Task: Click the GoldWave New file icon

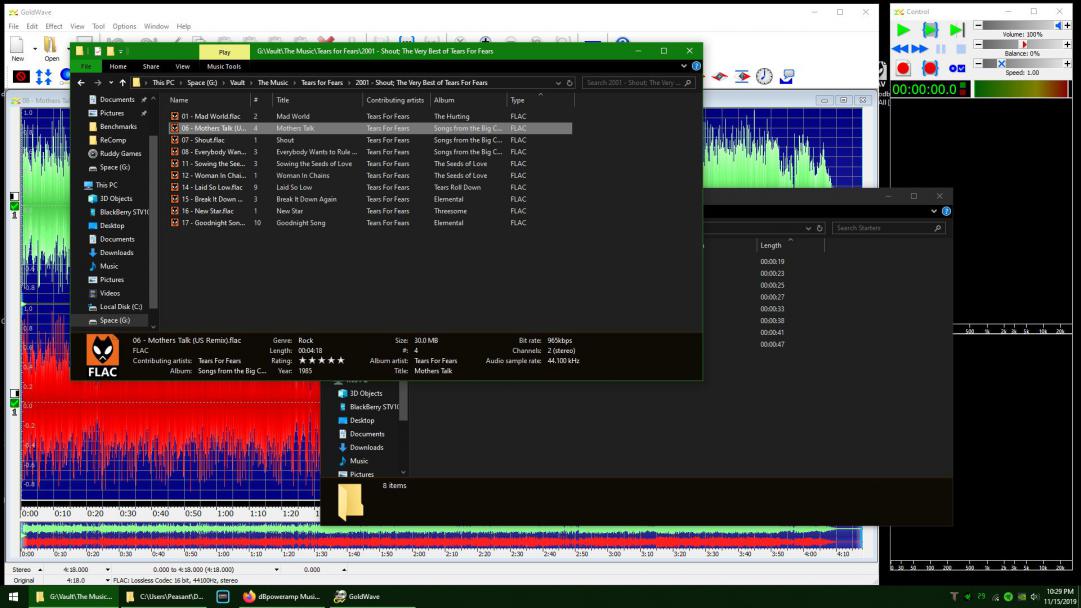Action: tap(18, 45)
